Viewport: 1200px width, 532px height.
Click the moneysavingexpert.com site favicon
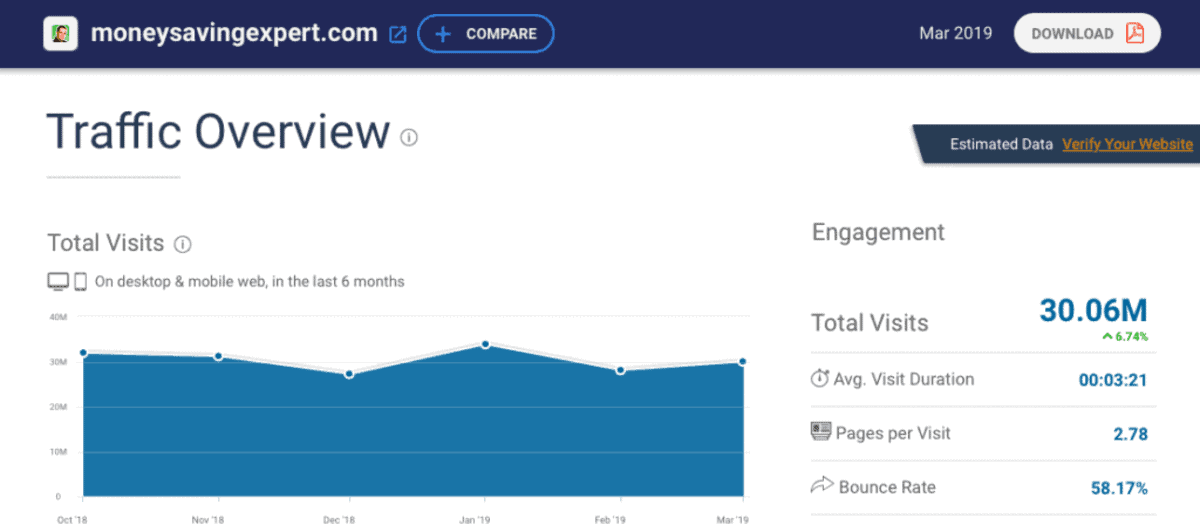(x=60, y=34)
